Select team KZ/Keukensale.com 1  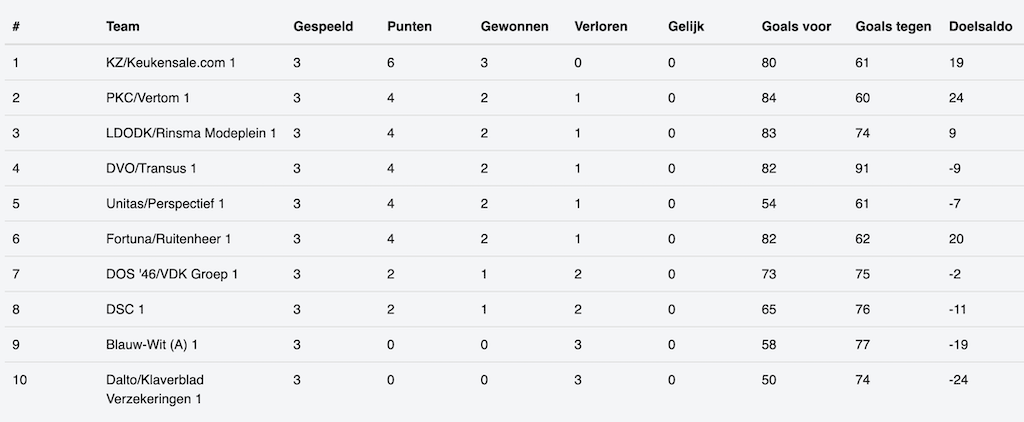(171, 63)
